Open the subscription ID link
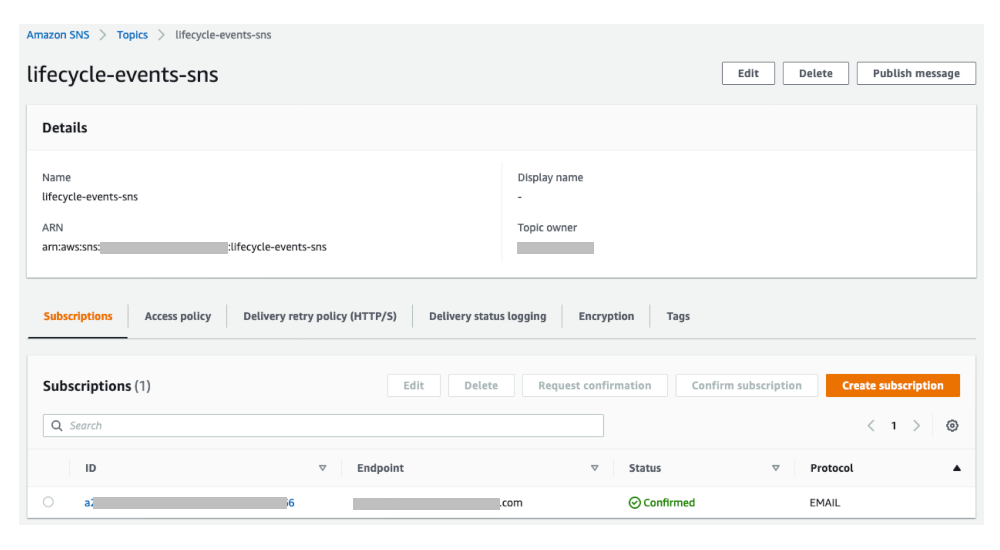Screen dimensions: 1000x550 189,503
